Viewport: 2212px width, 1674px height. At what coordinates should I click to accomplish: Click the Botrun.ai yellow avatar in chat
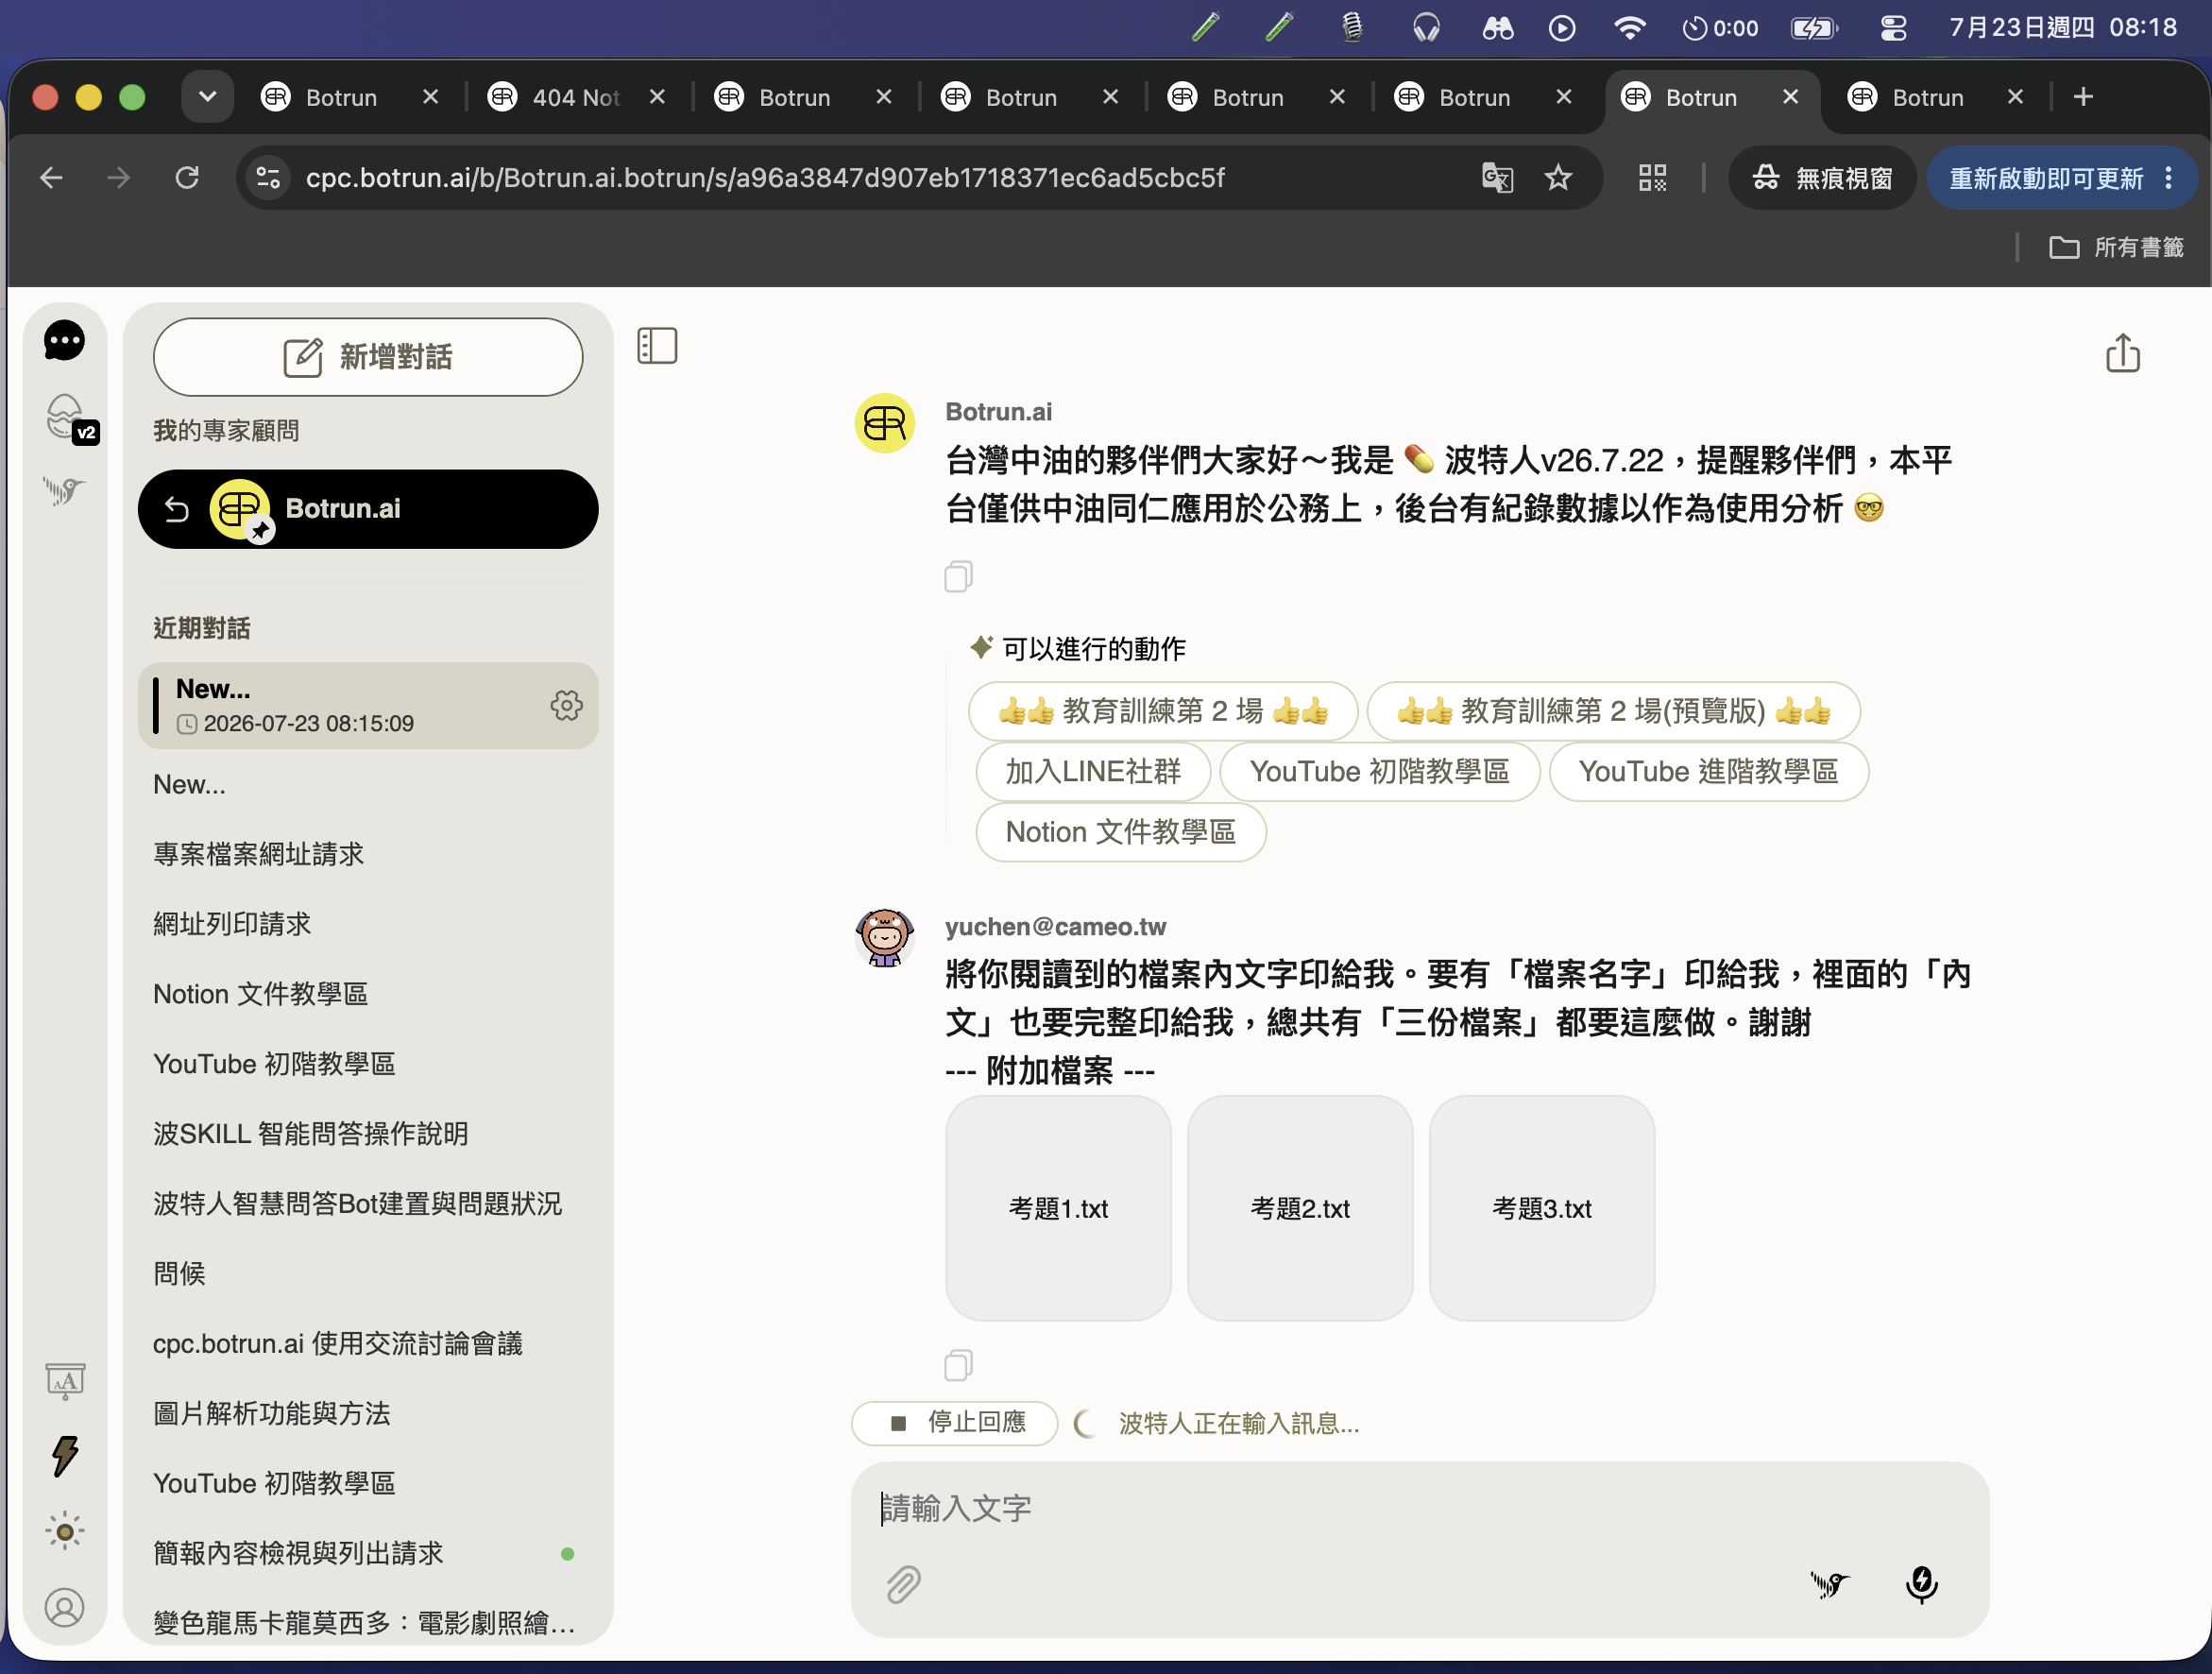884,424
